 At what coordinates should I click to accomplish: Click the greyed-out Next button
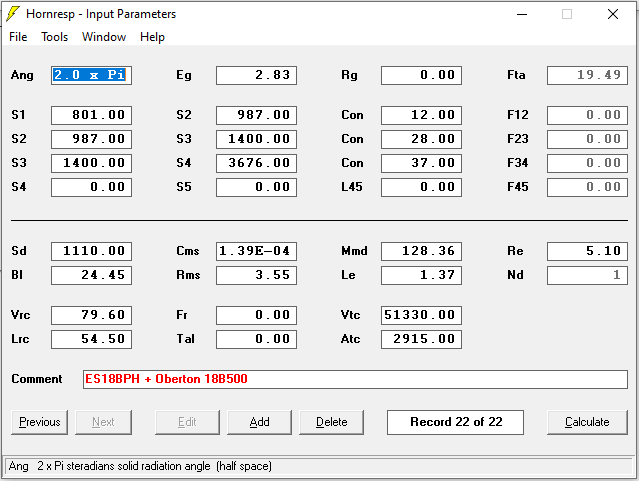103,422
